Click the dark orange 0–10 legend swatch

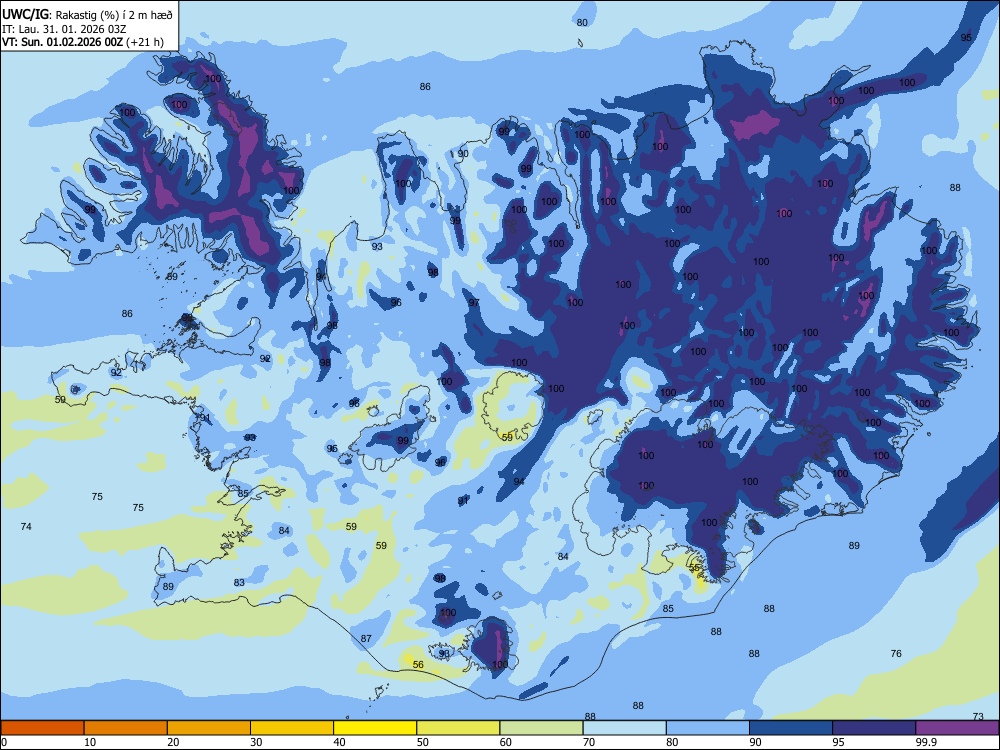coord(42,728)
